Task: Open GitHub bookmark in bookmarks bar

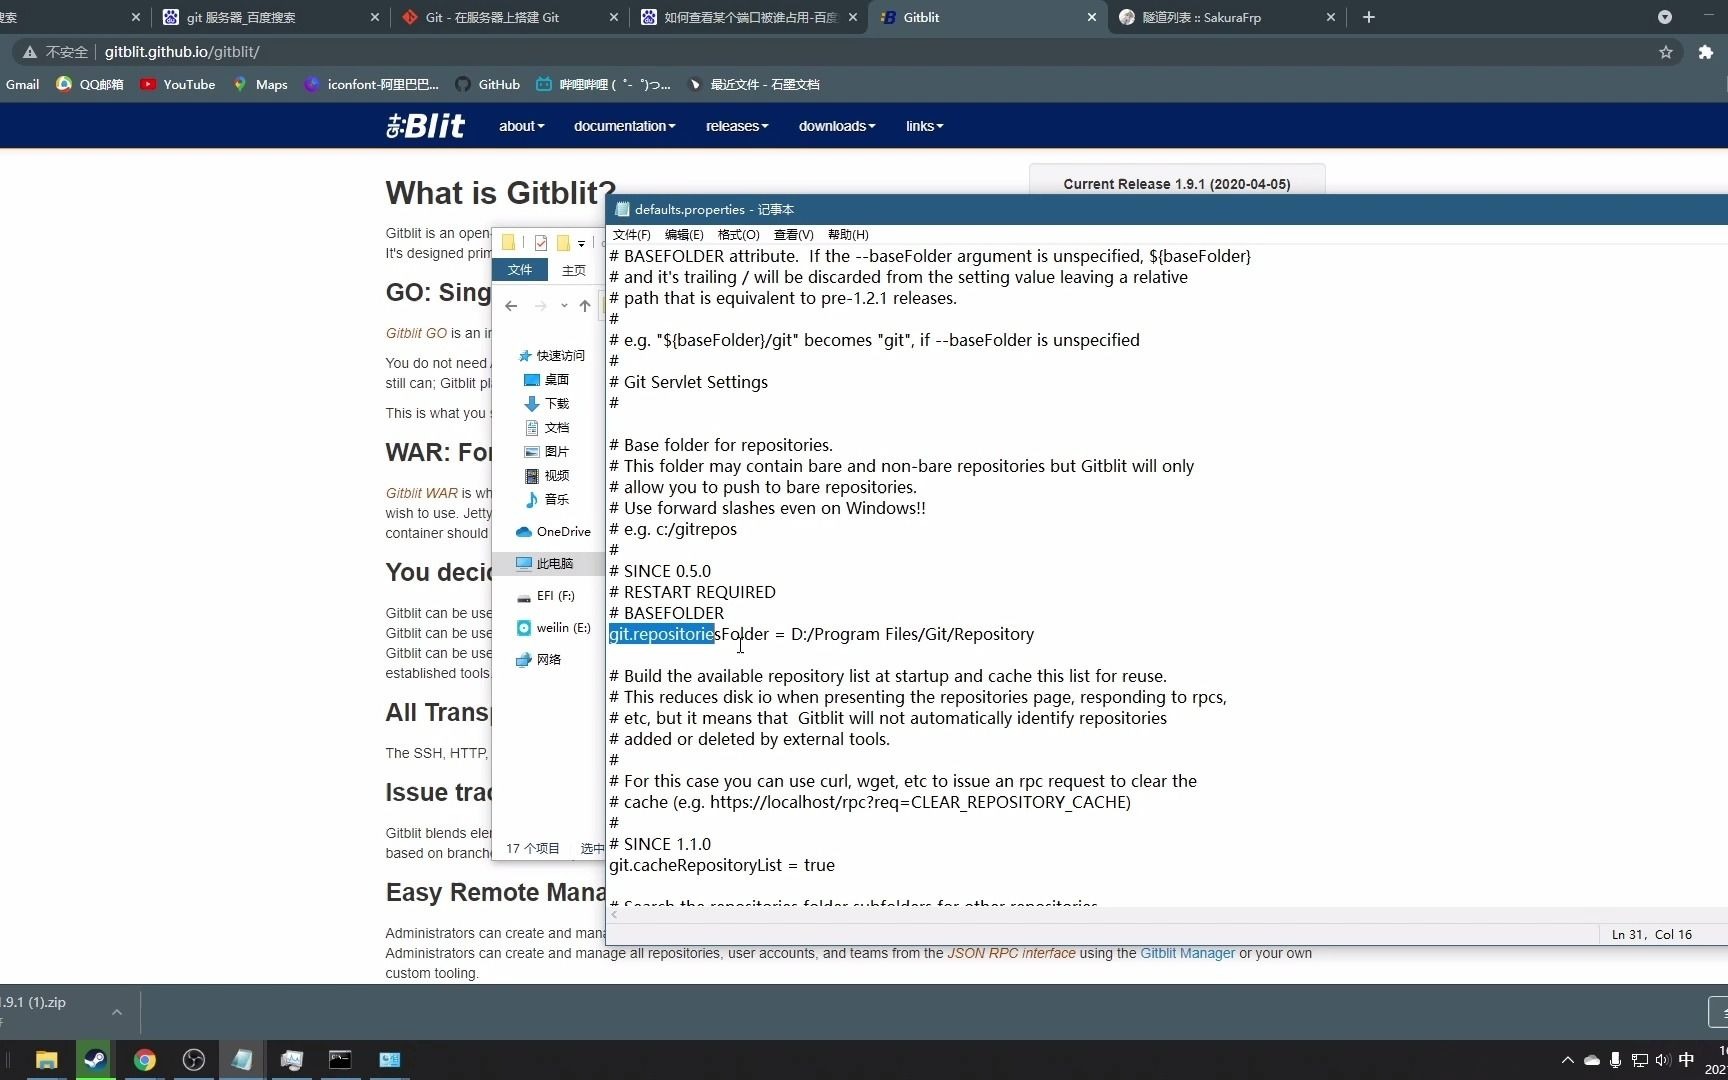Action: pyautogui.click(x=488, y=85)
